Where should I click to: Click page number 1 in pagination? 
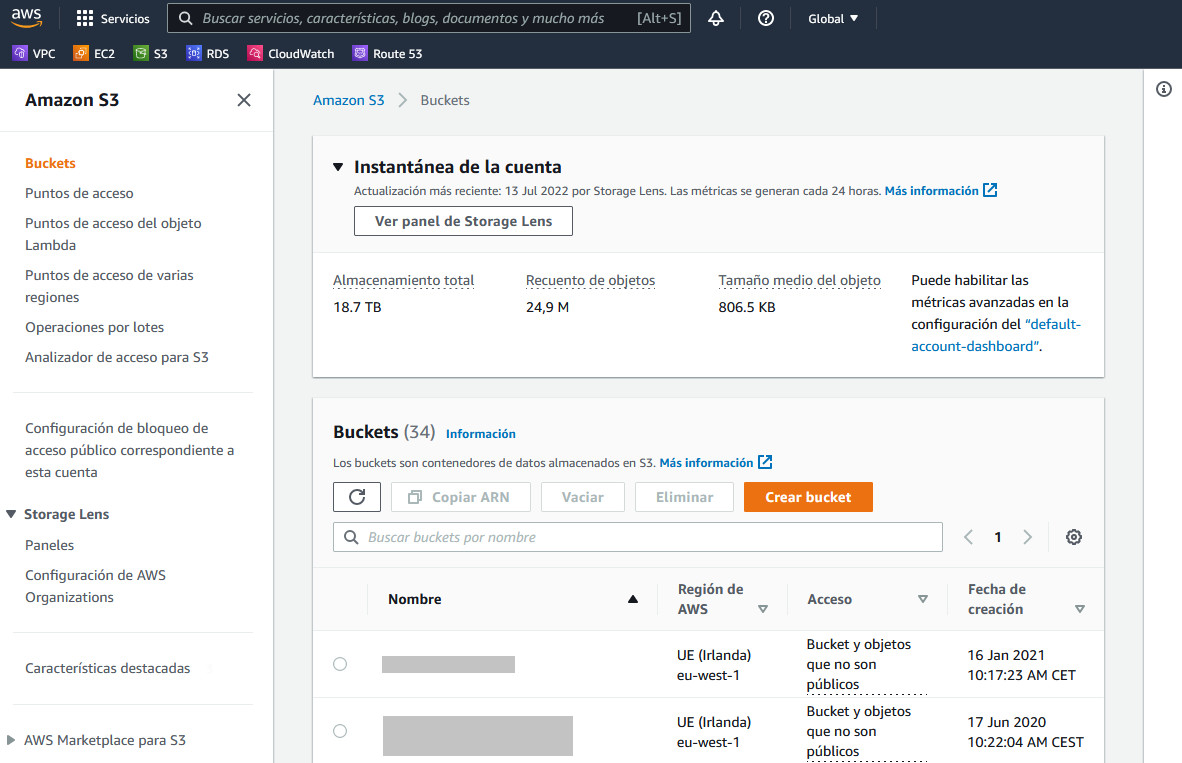[x=997, y=537]
